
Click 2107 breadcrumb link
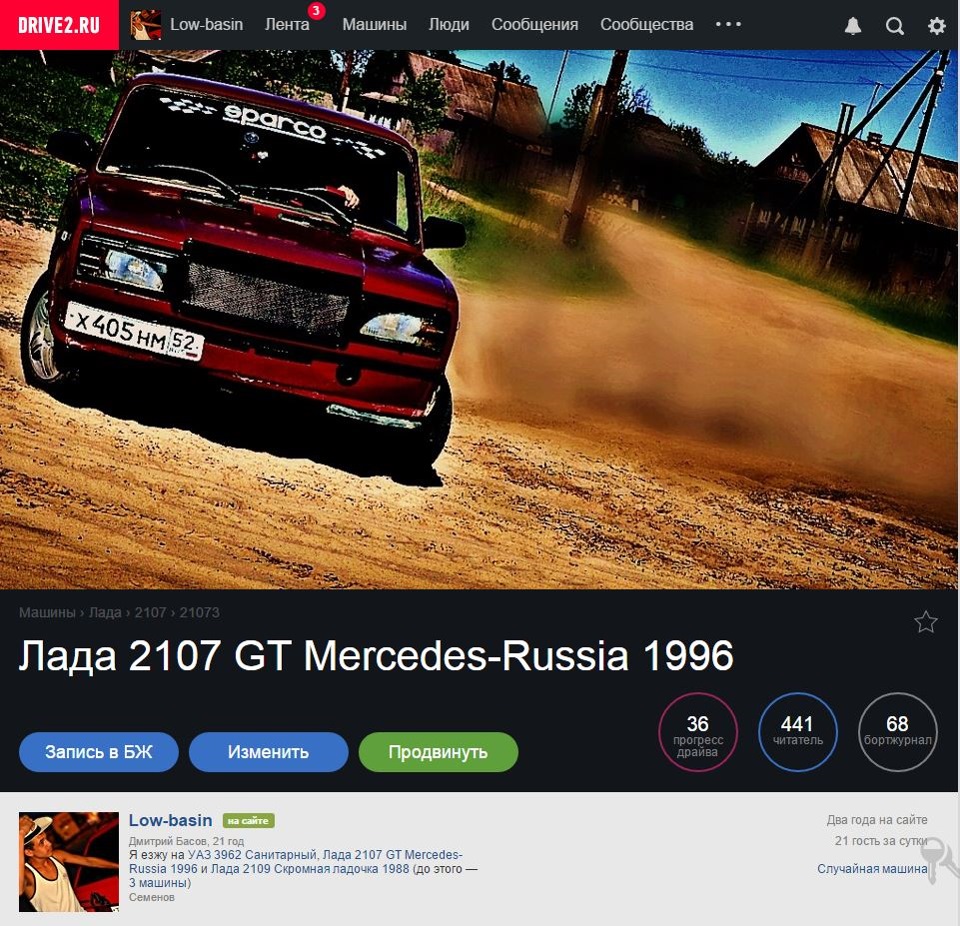(150, 612)
